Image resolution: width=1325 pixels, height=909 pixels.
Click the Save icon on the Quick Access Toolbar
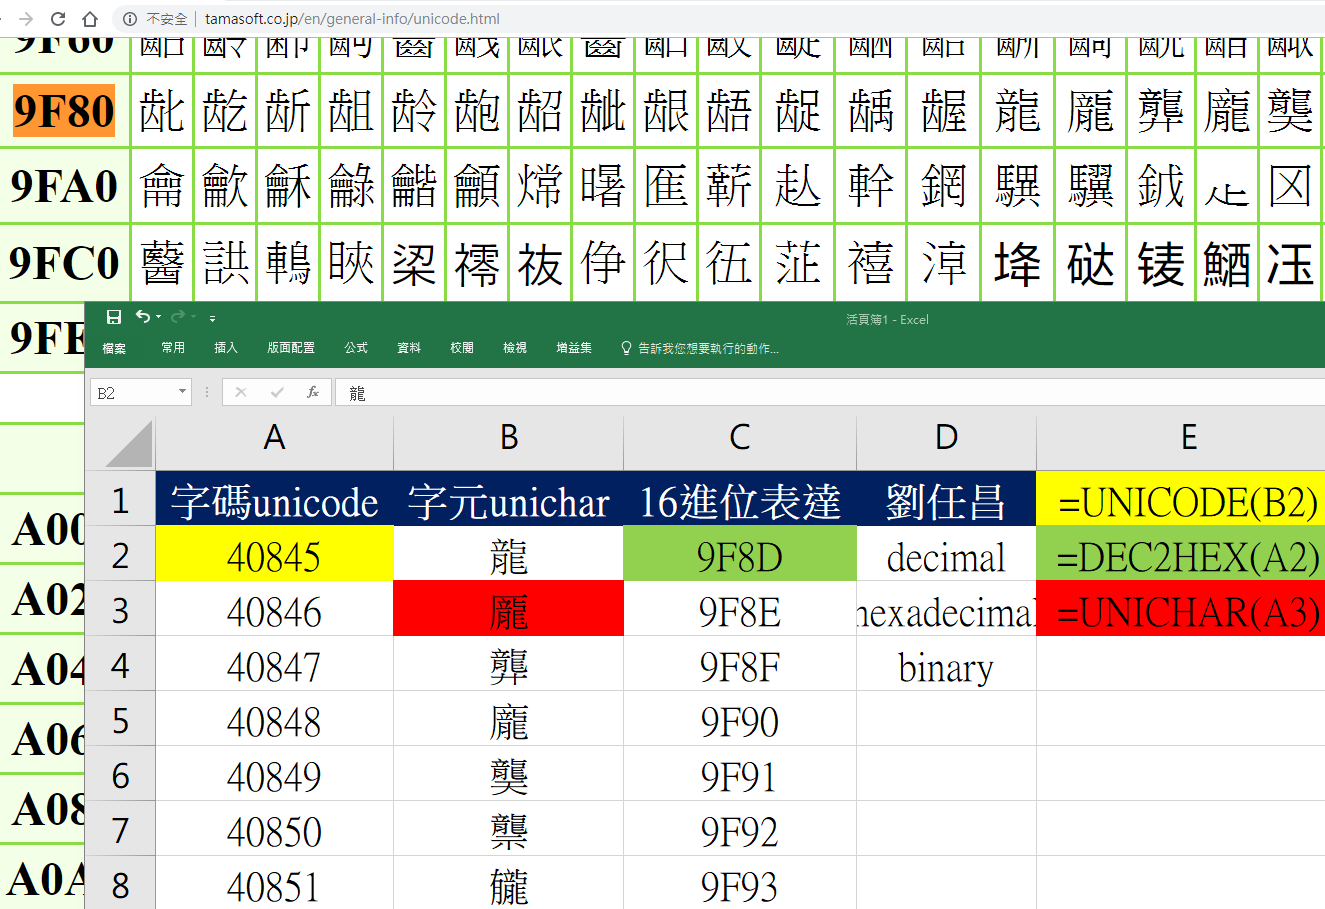pyautogui.click(x=113, y=316)
